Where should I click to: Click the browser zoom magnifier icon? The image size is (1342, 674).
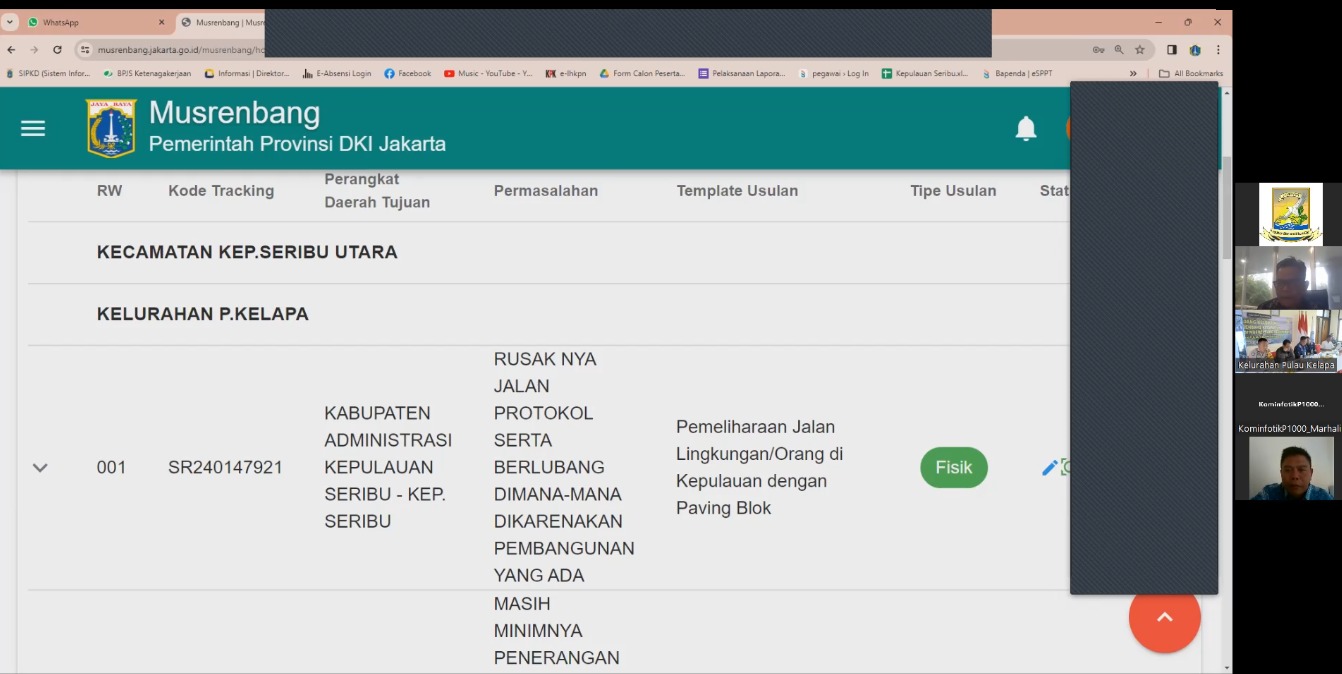coord(1119,50)
